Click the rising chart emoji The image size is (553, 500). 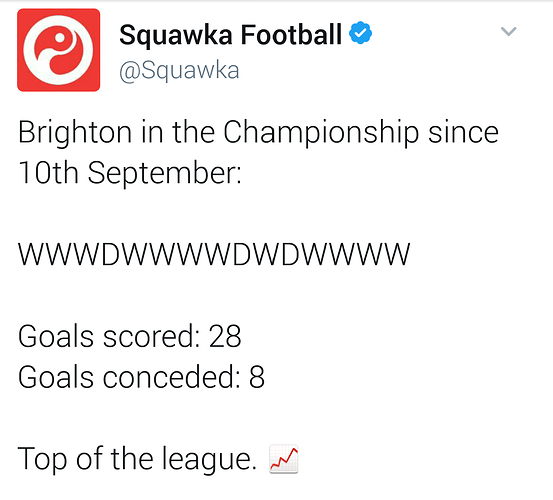pyautogui.click(x=284, y=459)
